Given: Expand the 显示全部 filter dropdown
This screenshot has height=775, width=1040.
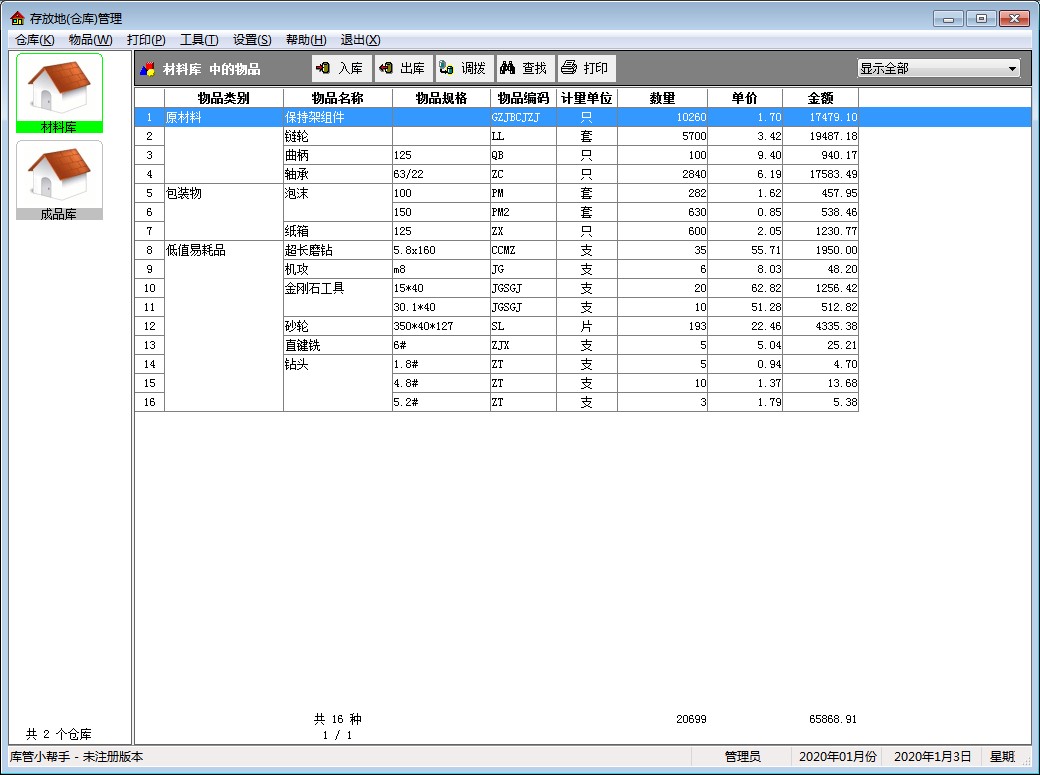Looking at the screenshot, I should (x=1012, y=69).
